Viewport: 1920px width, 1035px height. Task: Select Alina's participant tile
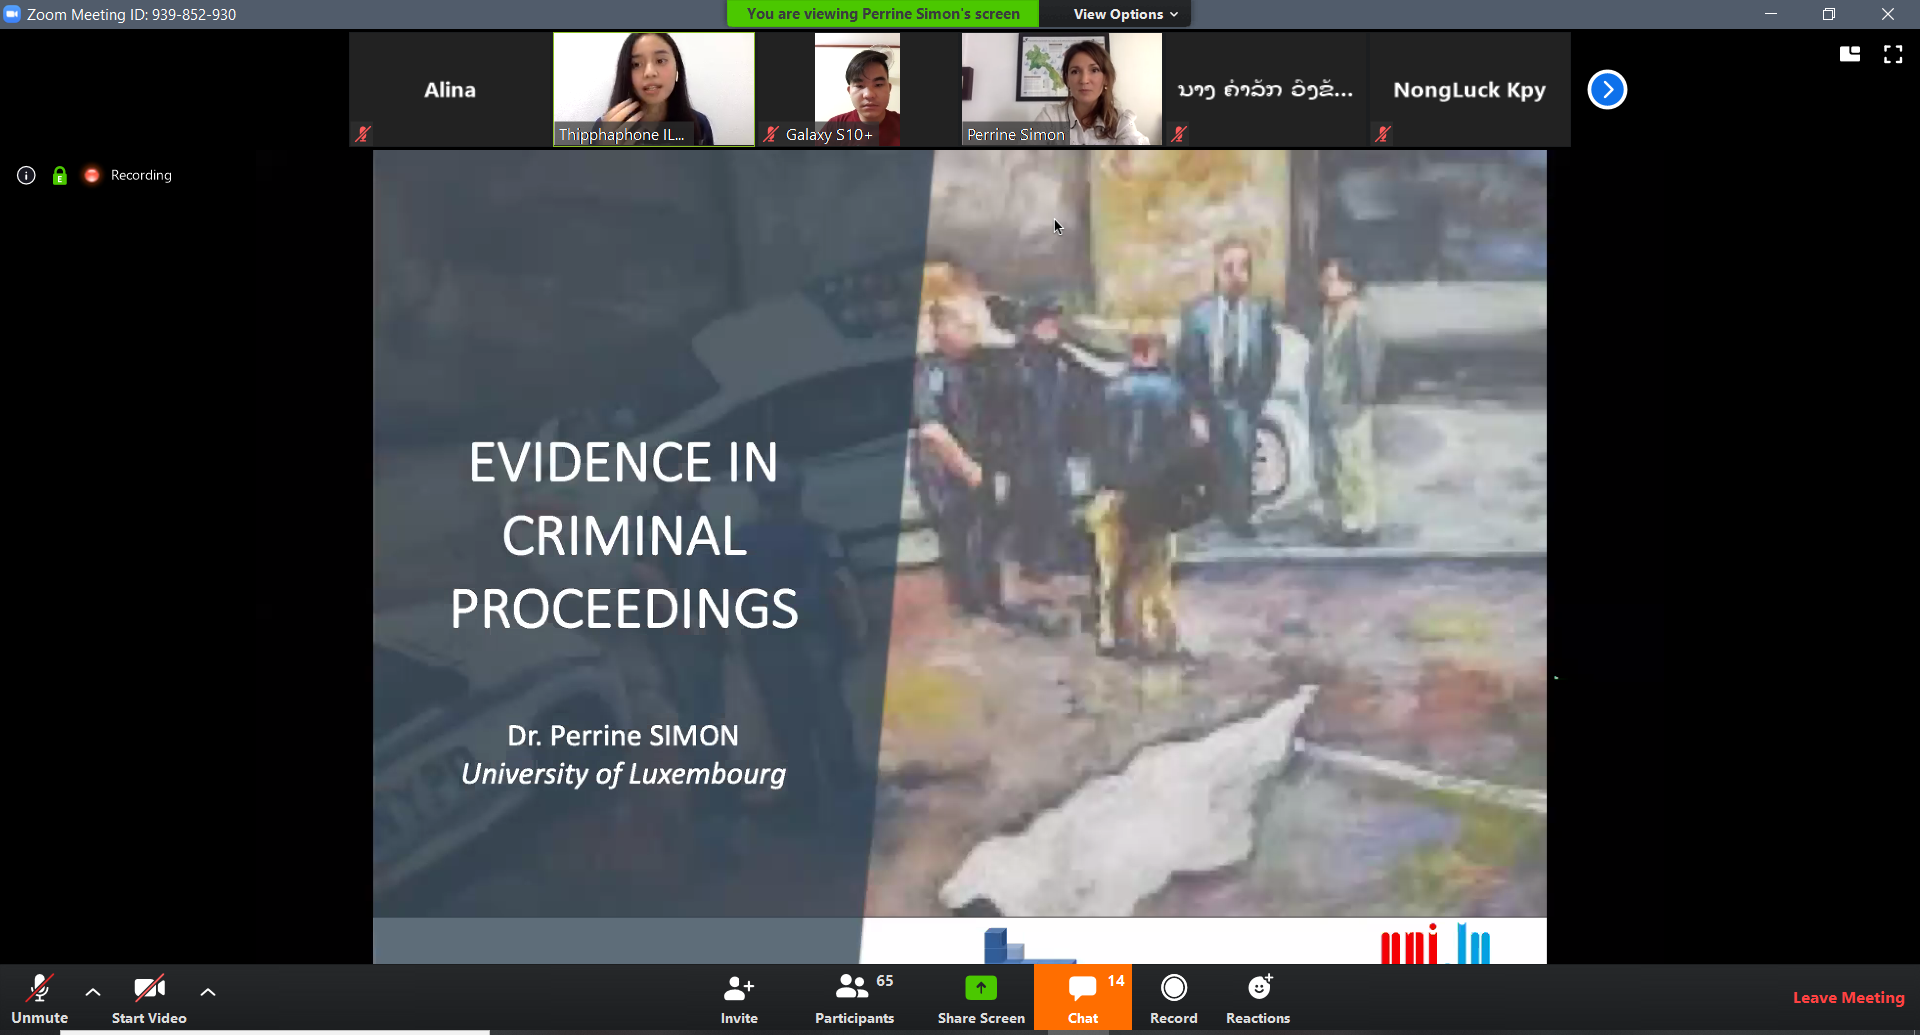click(450, 90)
